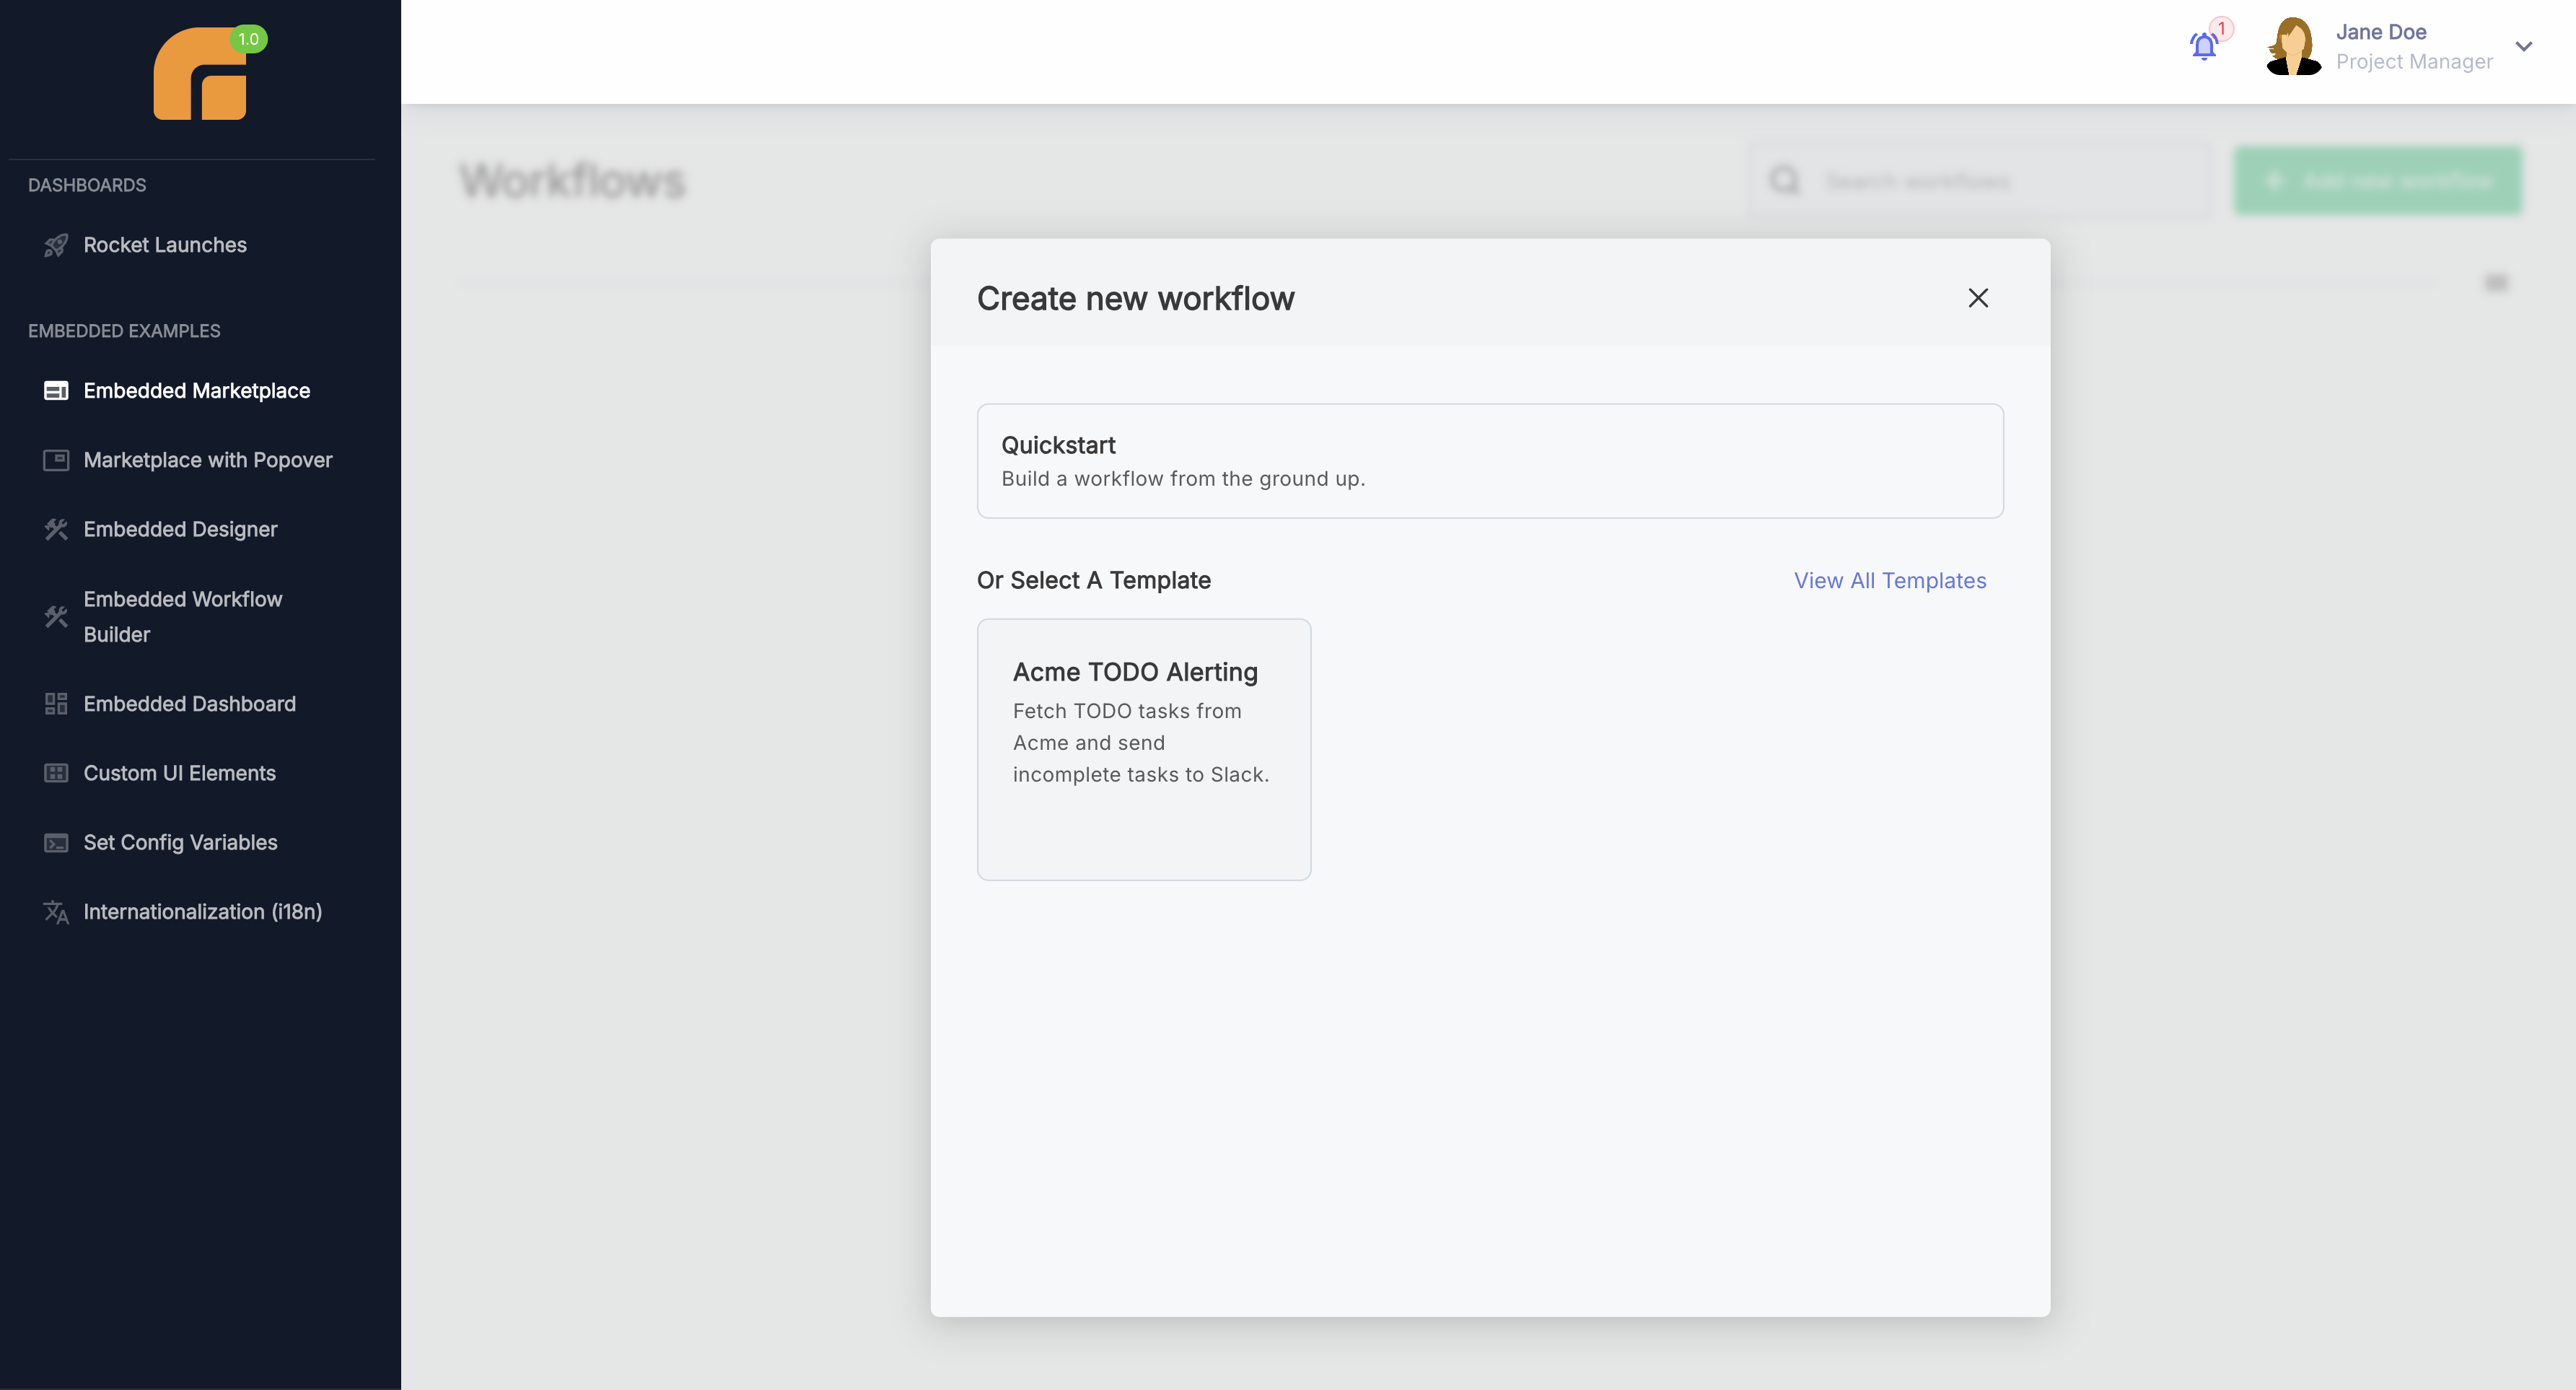The width and height of the screenshot is (2576, 1390).
Task: Click the Set Config Variables terminal icon
Action: pos(56,842)
